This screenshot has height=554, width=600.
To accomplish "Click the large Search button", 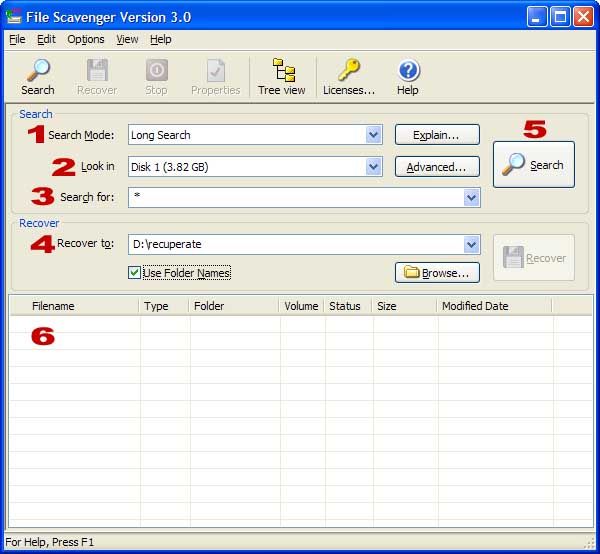I will [534, 165].
